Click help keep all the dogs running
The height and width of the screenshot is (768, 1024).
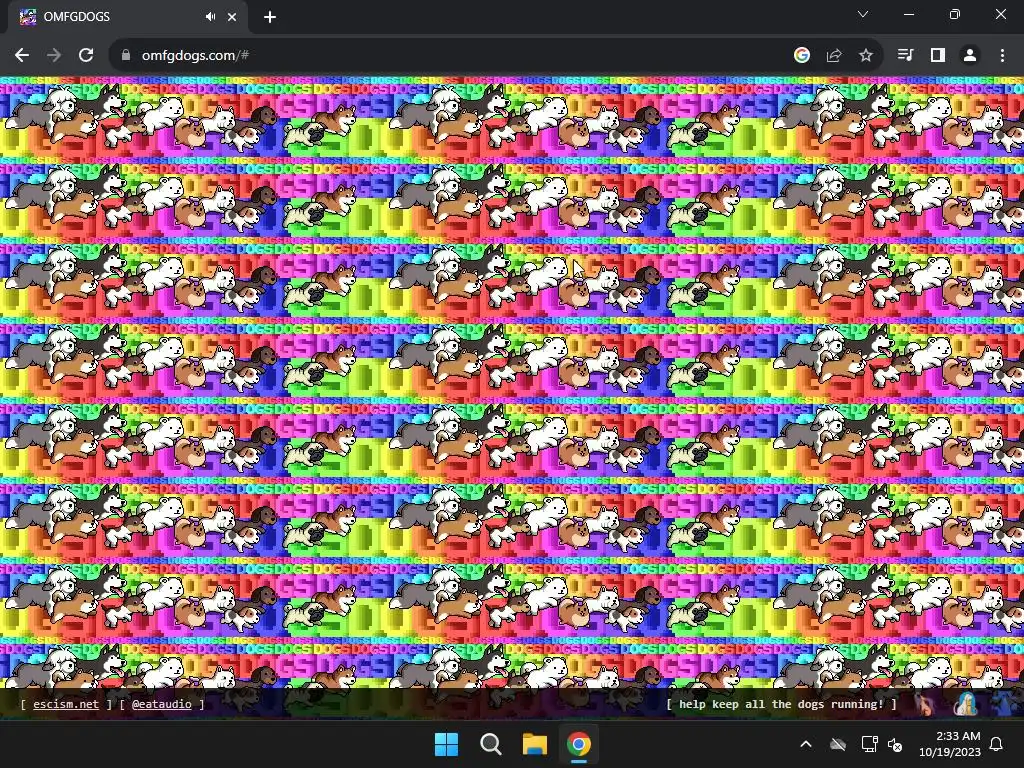tap(781, 704)
